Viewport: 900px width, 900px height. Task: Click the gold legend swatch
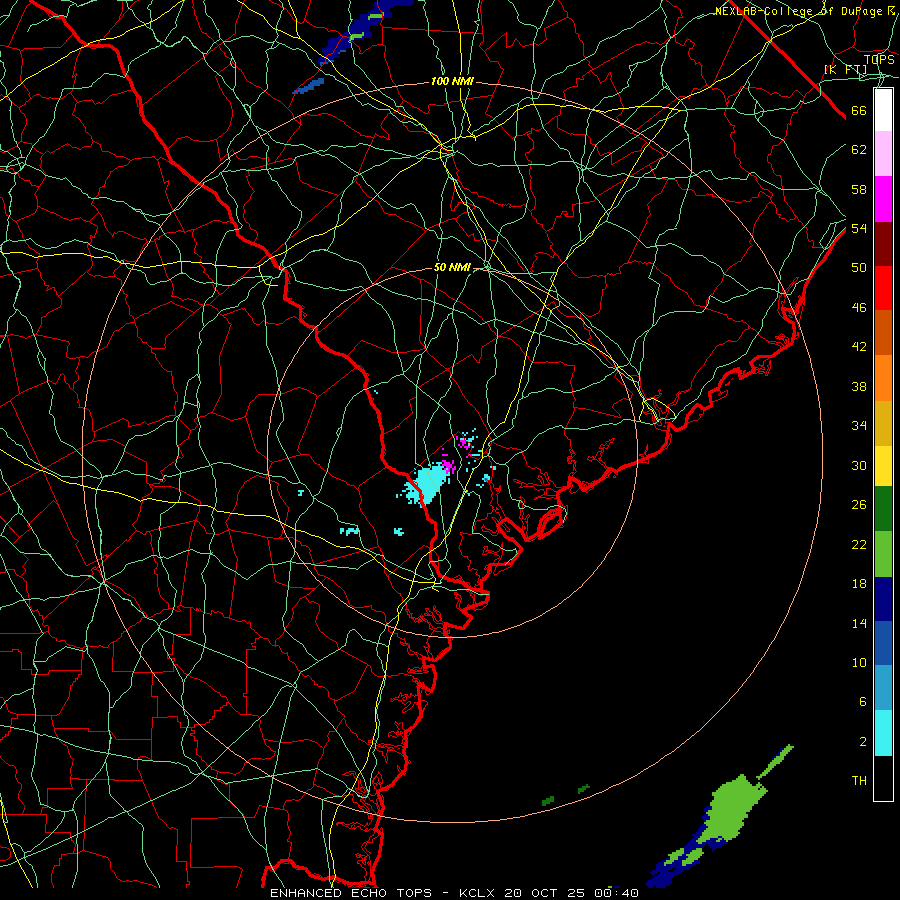pos(883,423)
